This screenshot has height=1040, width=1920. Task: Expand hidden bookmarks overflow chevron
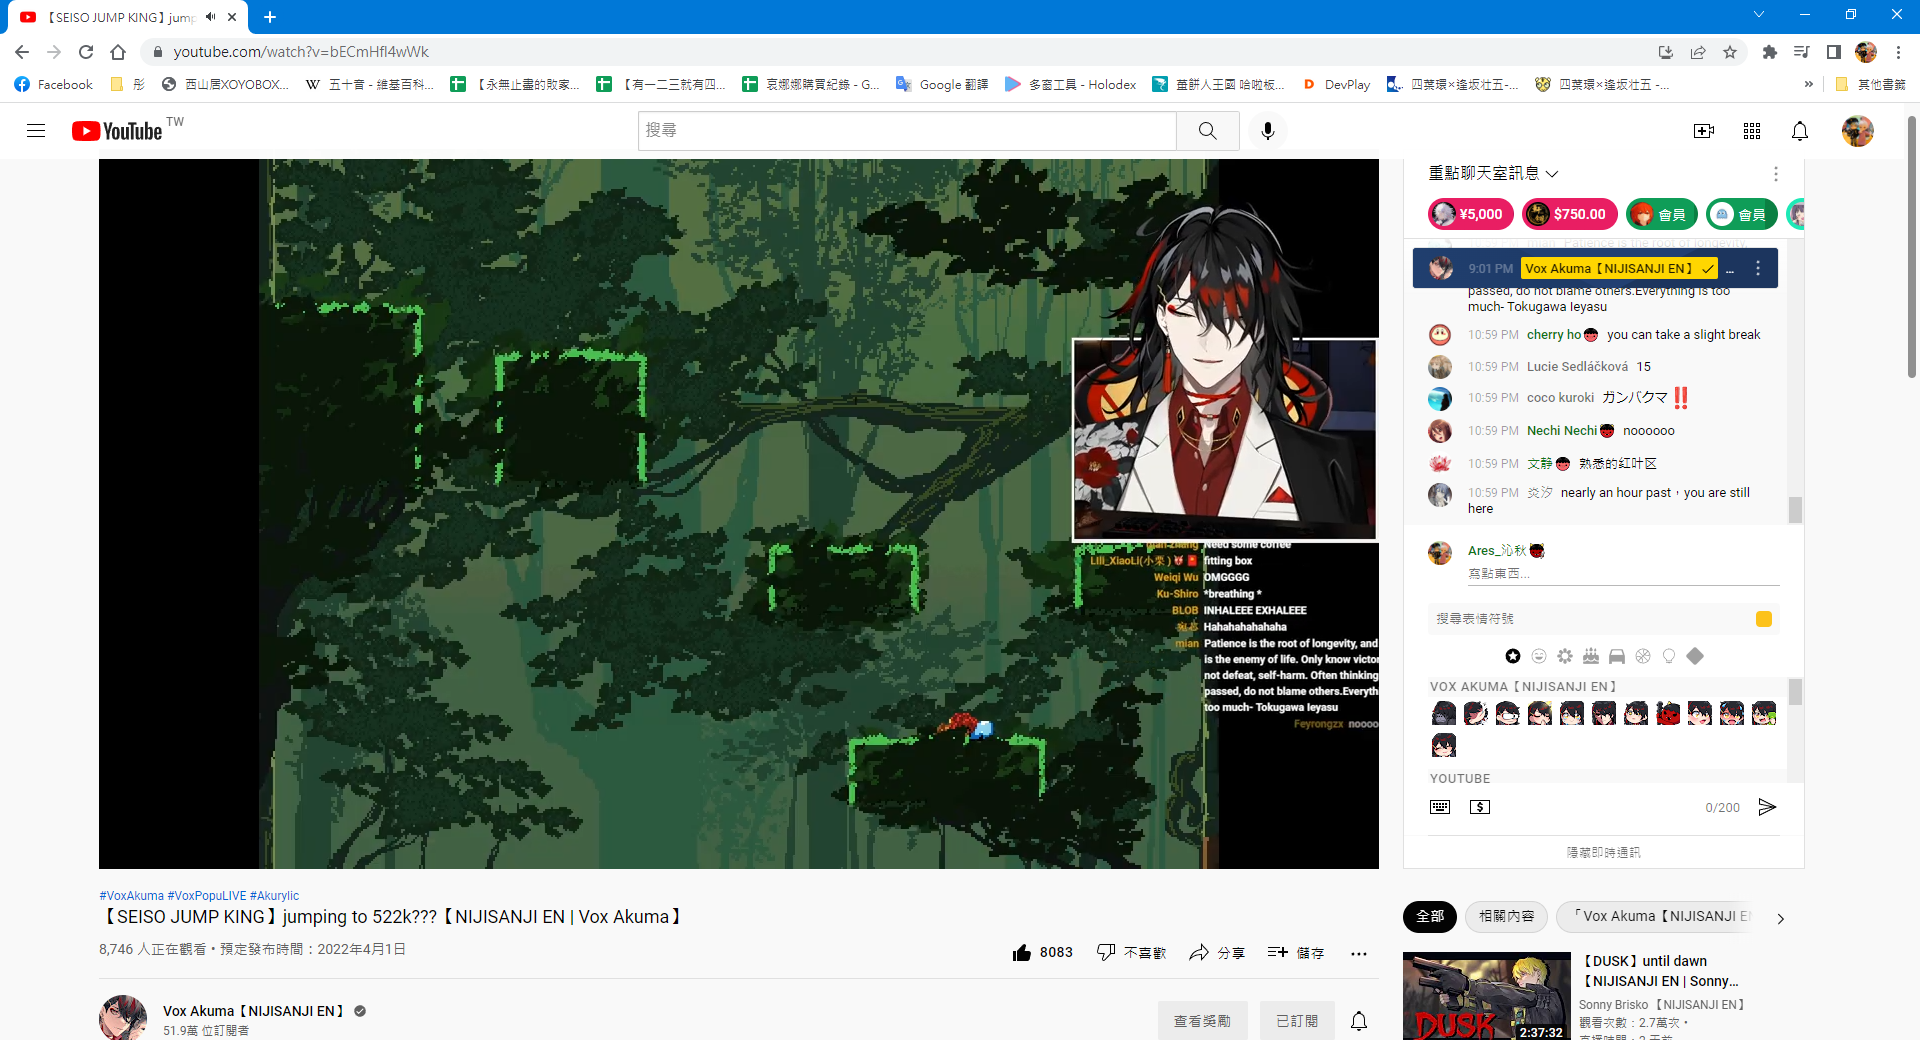1808,85
